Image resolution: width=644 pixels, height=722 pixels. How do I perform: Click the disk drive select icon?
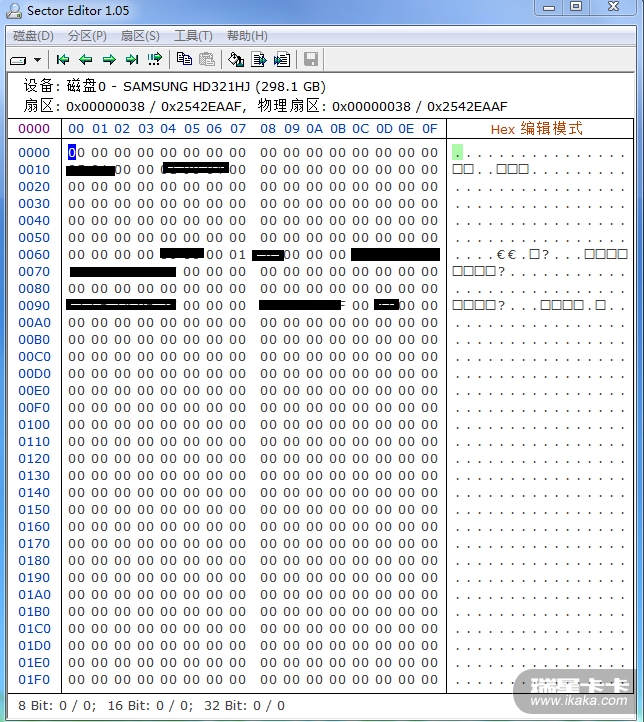[x=18, y=60]
